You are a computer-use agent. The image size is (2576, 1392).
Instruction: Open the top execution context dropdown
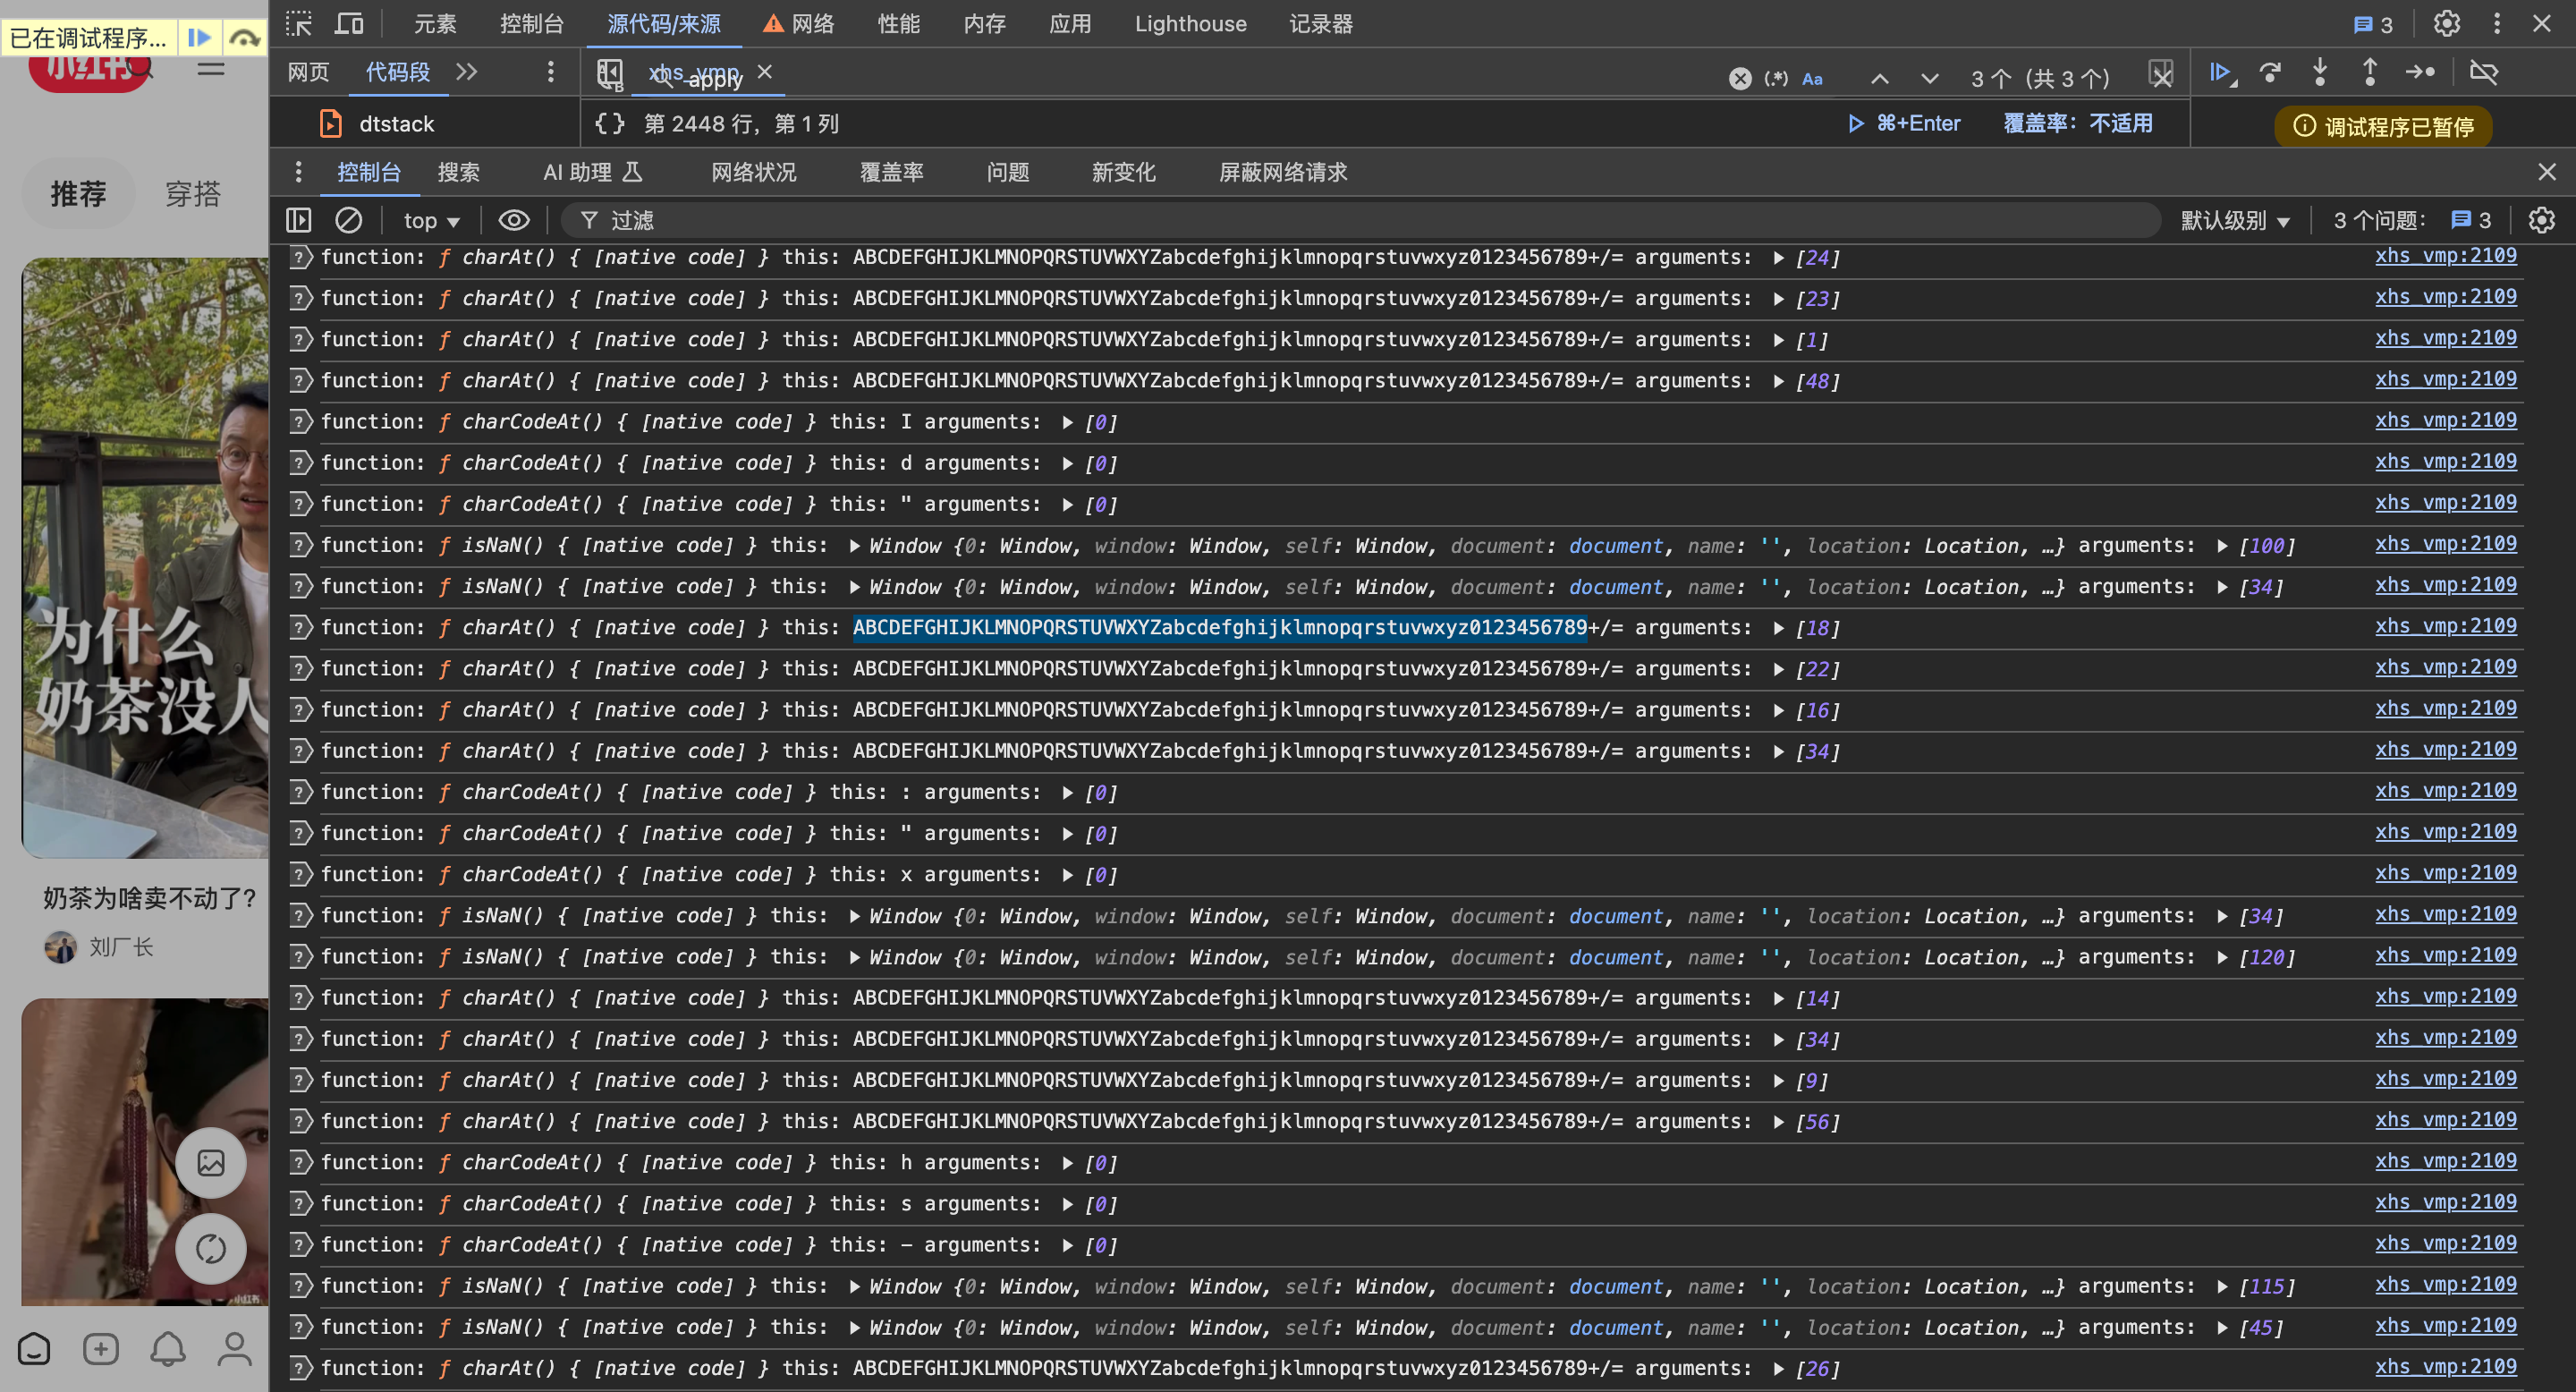[x=431, y=220]
